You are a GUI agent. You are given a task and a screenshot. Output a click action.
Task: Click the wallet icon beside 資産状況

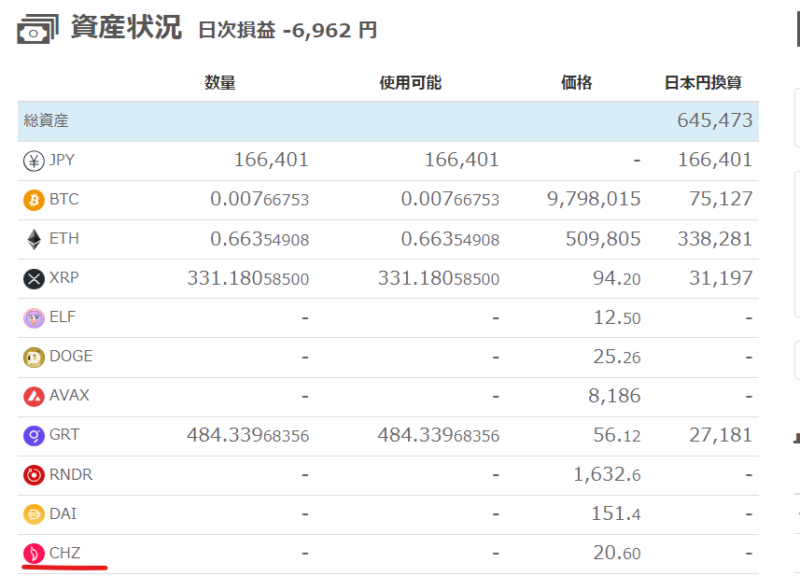[38, 29]
